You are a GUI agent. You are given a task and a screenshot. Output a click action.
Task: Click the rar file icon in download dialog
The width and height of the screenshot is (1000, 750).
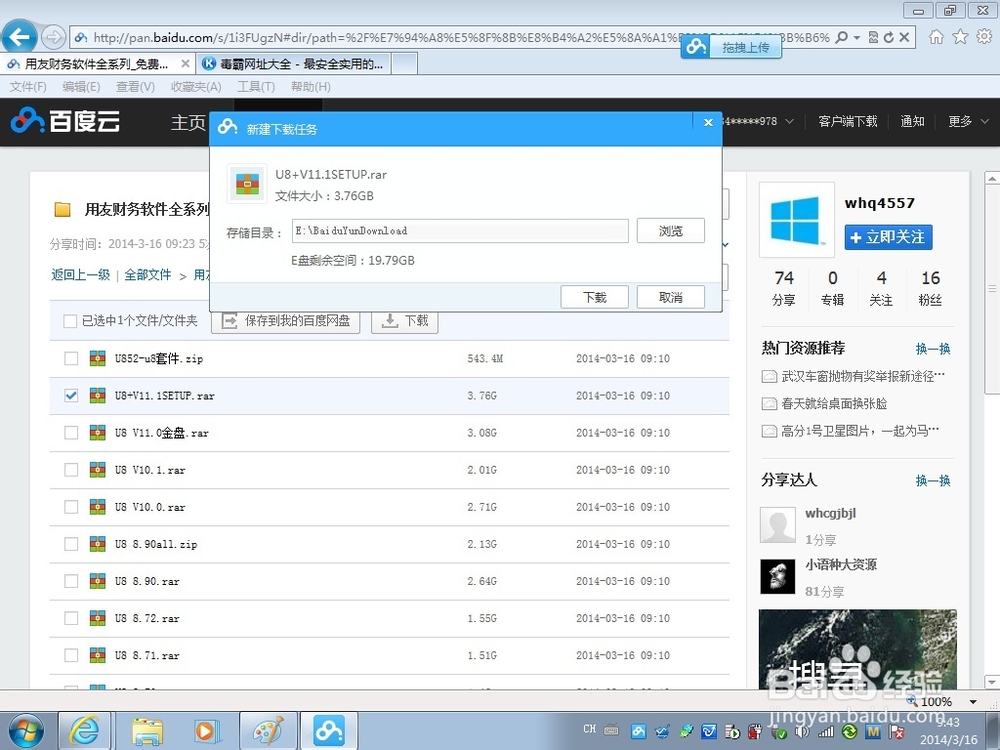click(x=247, y=184)
